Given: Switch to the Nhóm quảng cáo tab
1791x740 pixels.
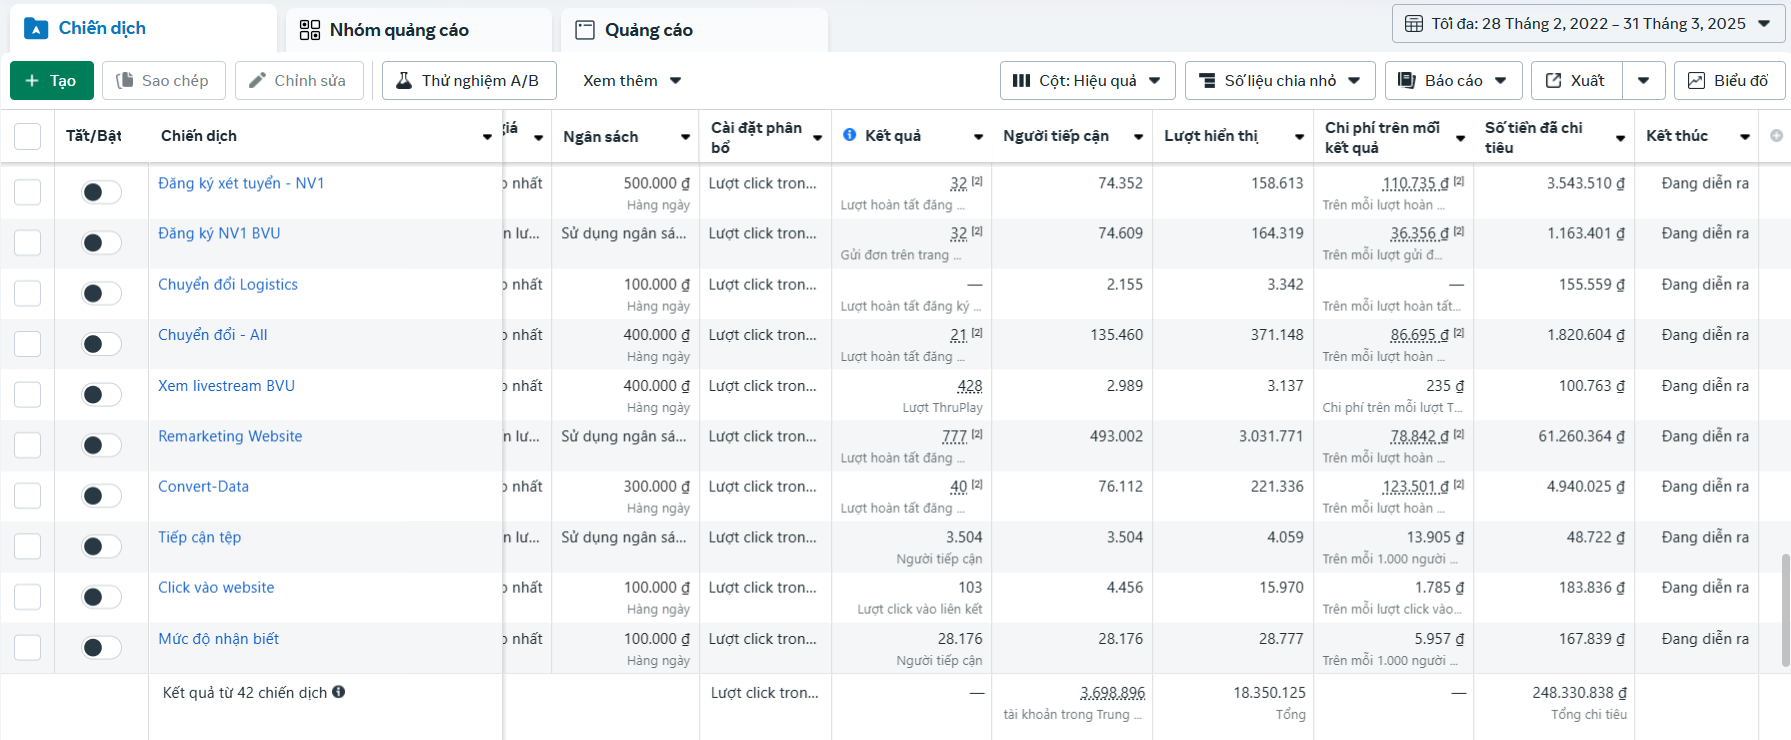Looking at the screenshot, I should tap(398, 30).
